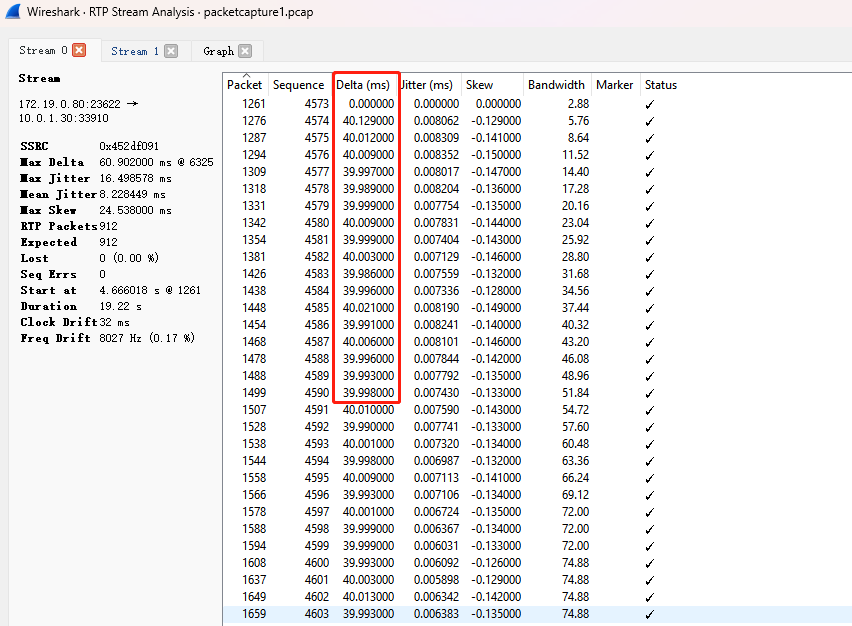
Task: Click the Start at value 4.666018 s
Action: (129, 290)
